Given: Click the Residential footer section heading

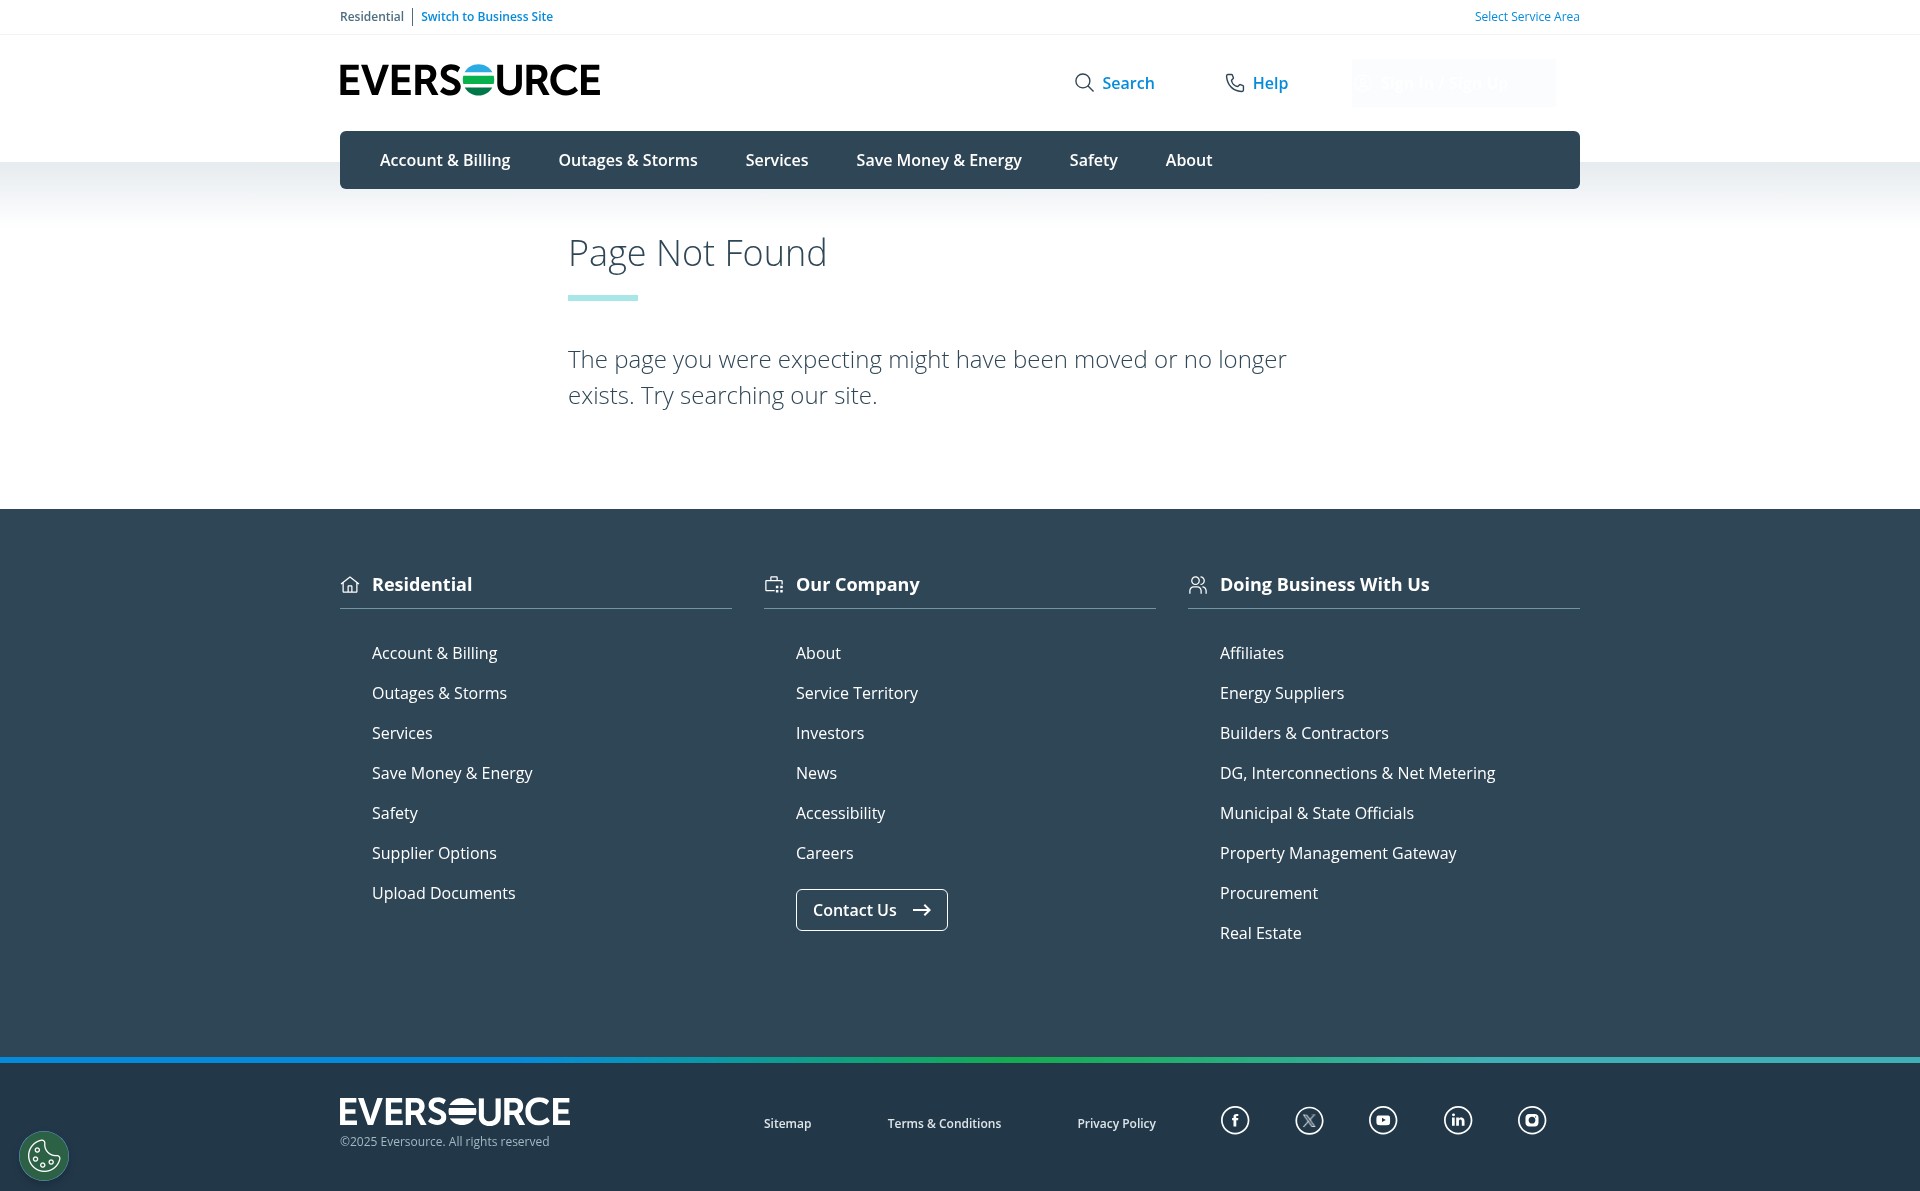Looking at the screenshot, I should click(422, 585).
